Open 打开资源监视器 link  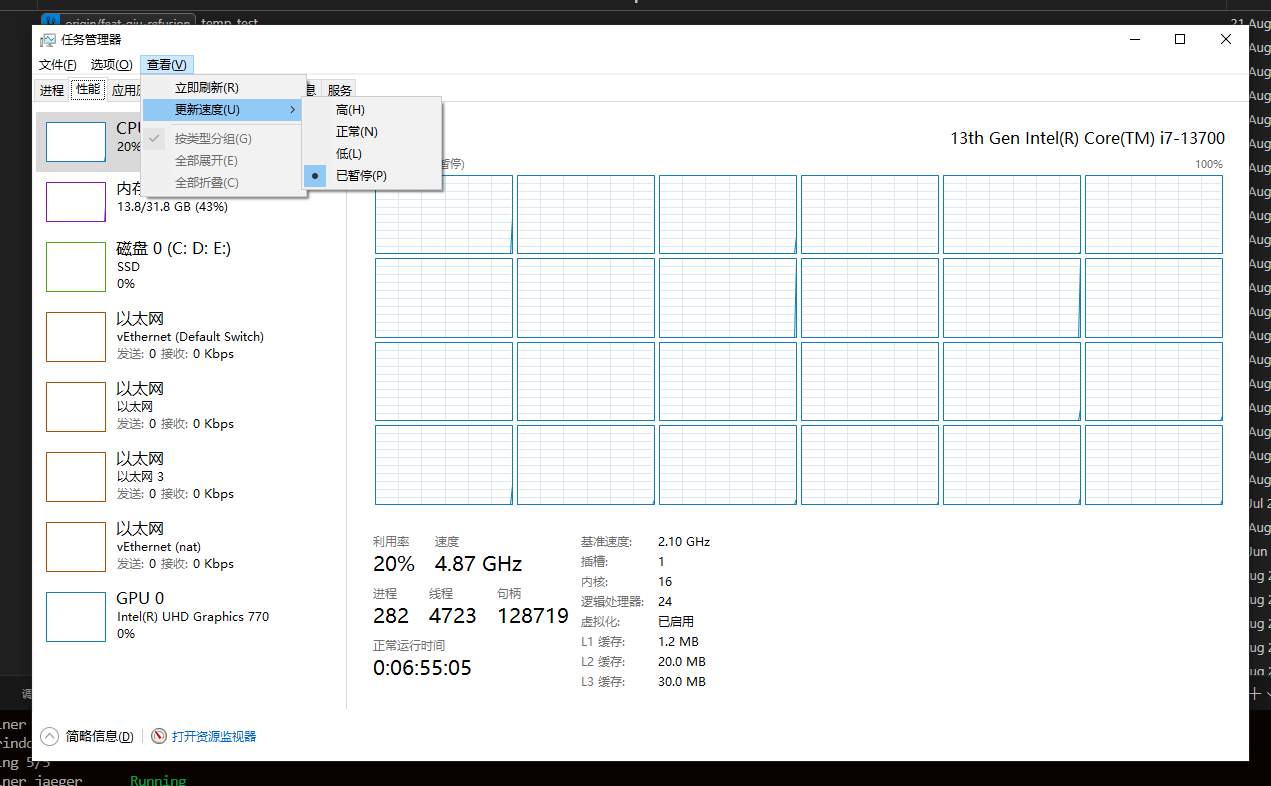tap(214, 737)
